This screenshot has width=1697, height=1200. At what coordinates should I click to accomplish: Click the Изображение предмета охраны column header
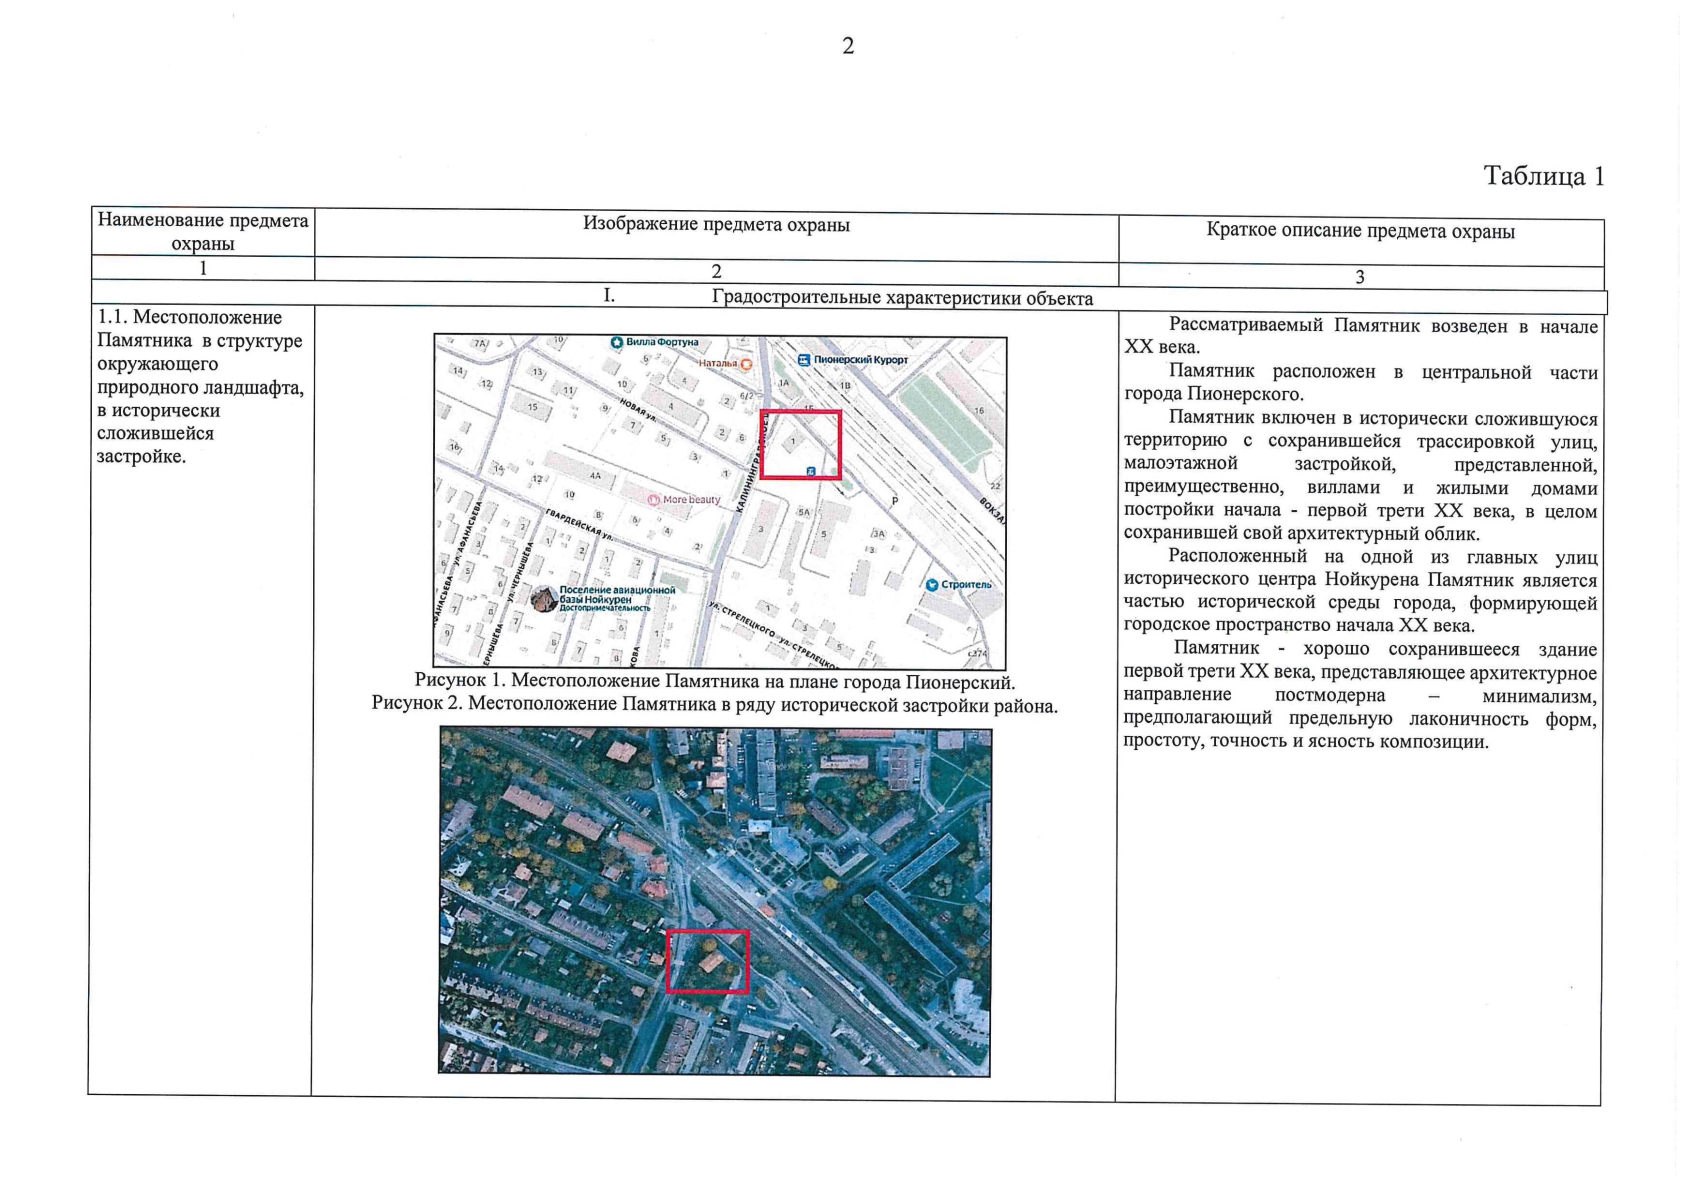(x=716, y=225)
